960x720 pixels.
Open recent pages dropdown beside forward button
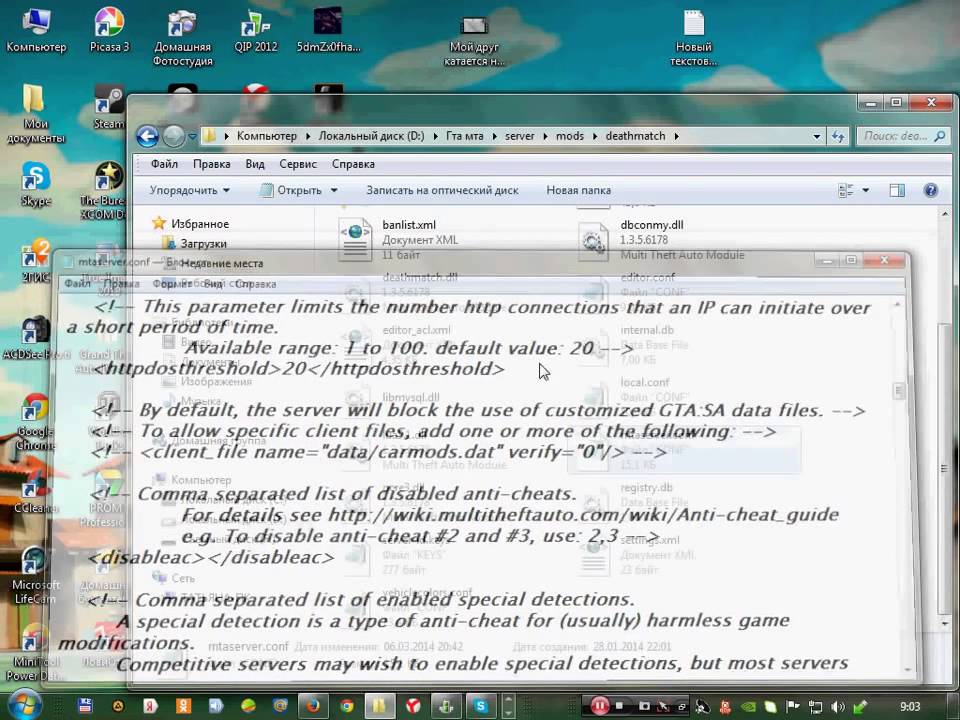pyautogui.click(x=192, y=137)
